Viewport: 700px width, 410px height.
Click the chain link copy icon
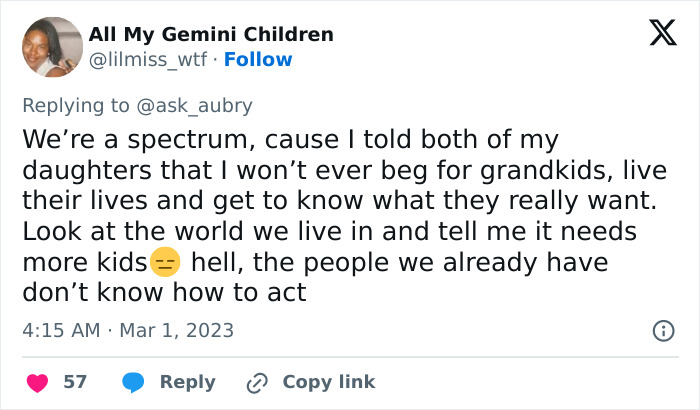tap(257, 382)
